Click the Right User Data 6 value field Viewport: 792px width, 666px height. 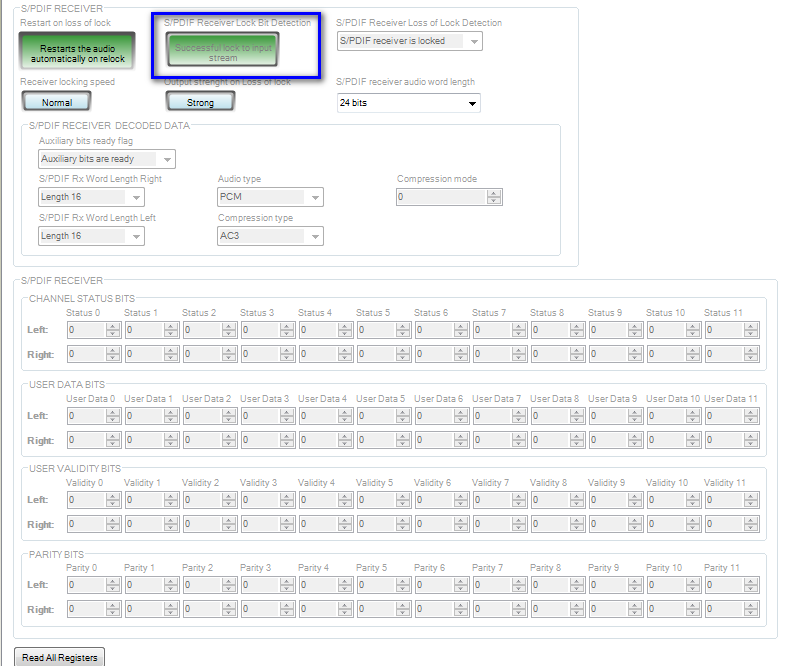pyautogui.click(x=434, y=440)
